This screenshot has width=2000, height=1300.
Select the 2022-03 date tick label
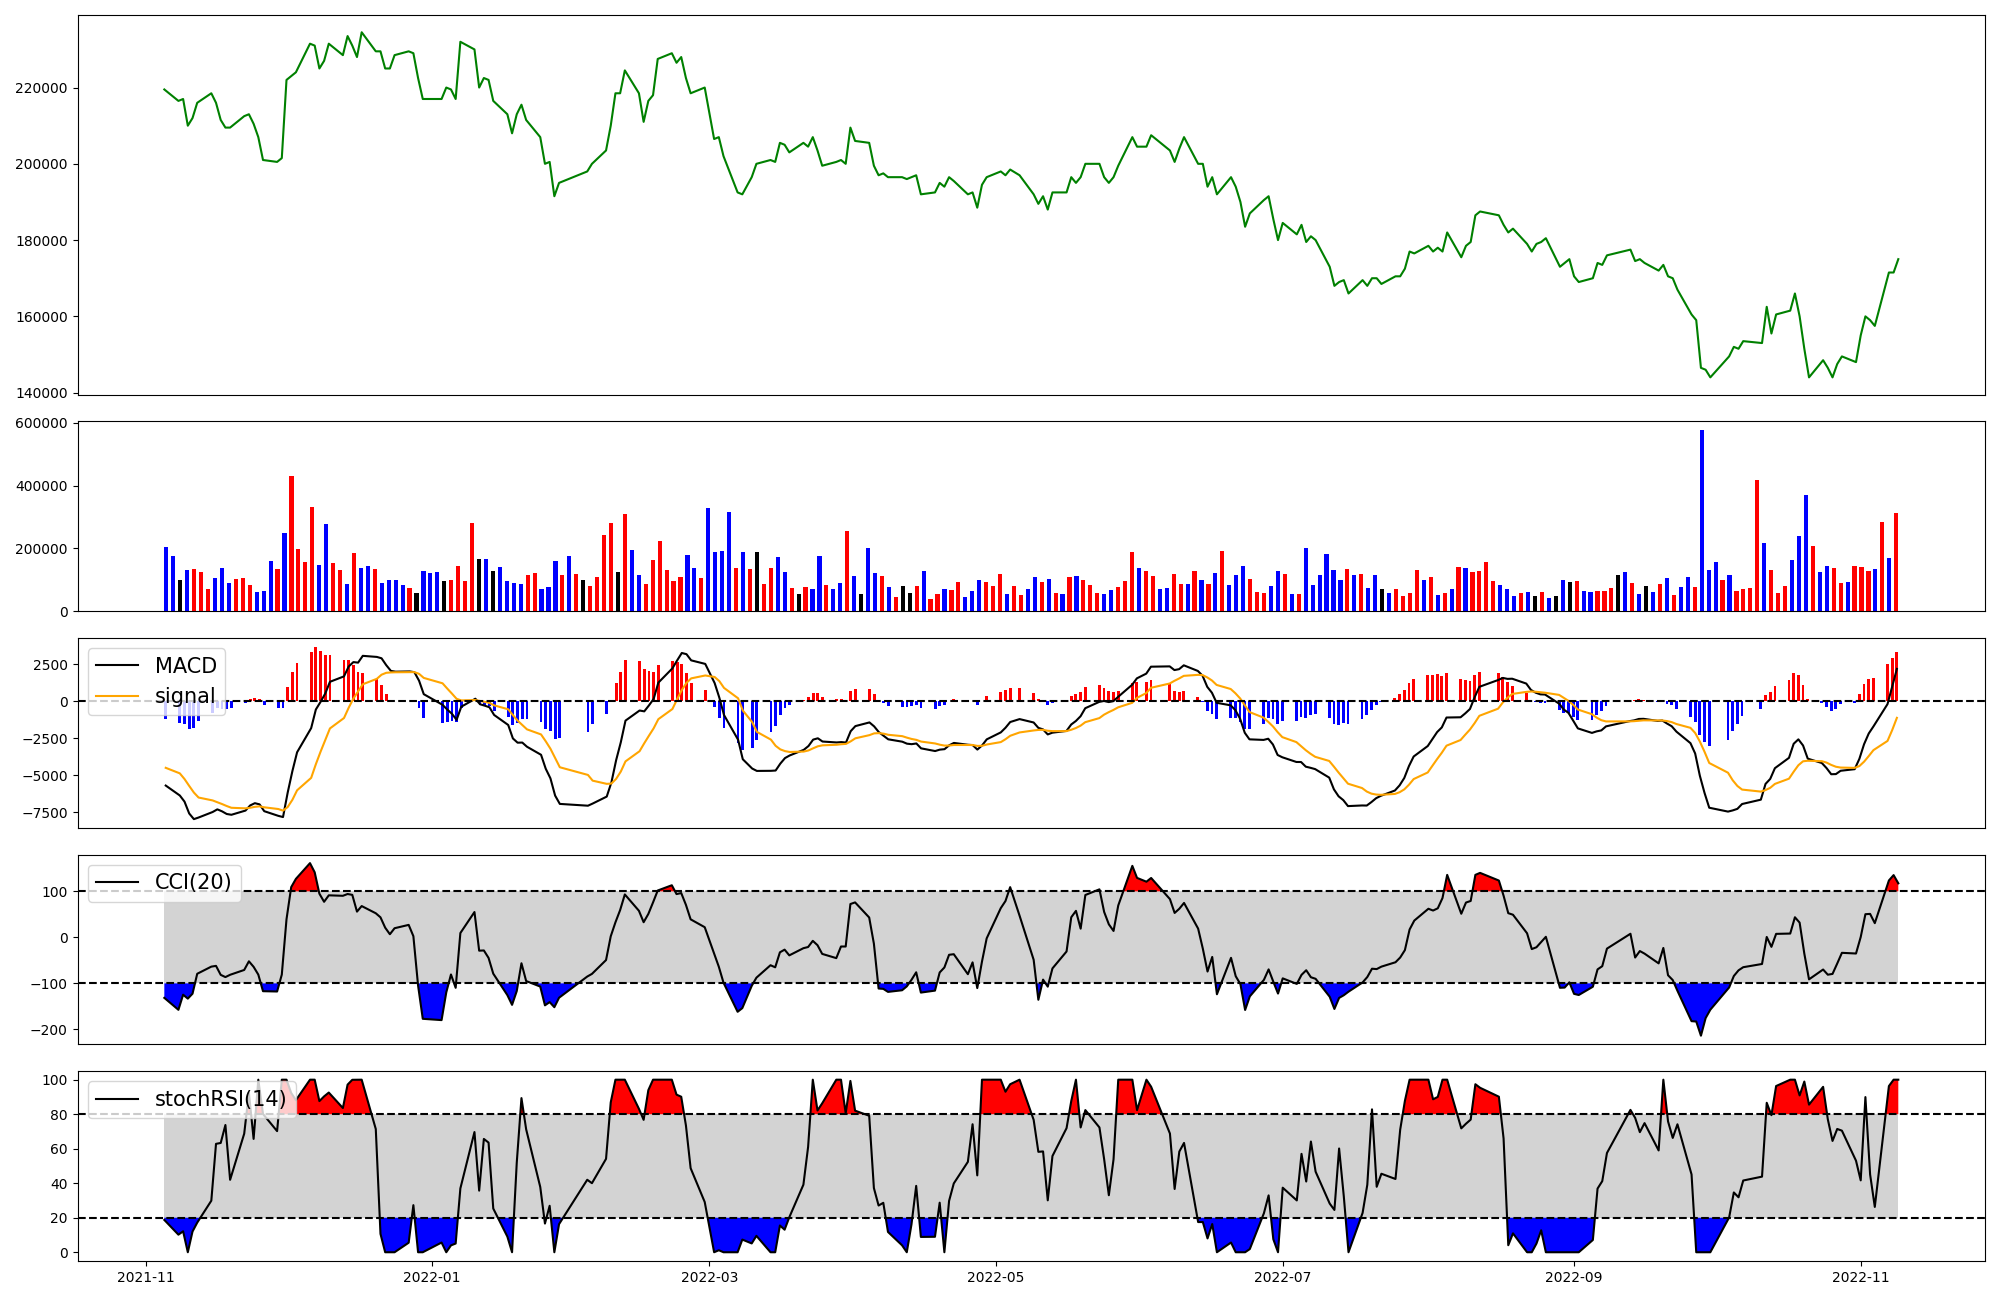coord(709,1277)
